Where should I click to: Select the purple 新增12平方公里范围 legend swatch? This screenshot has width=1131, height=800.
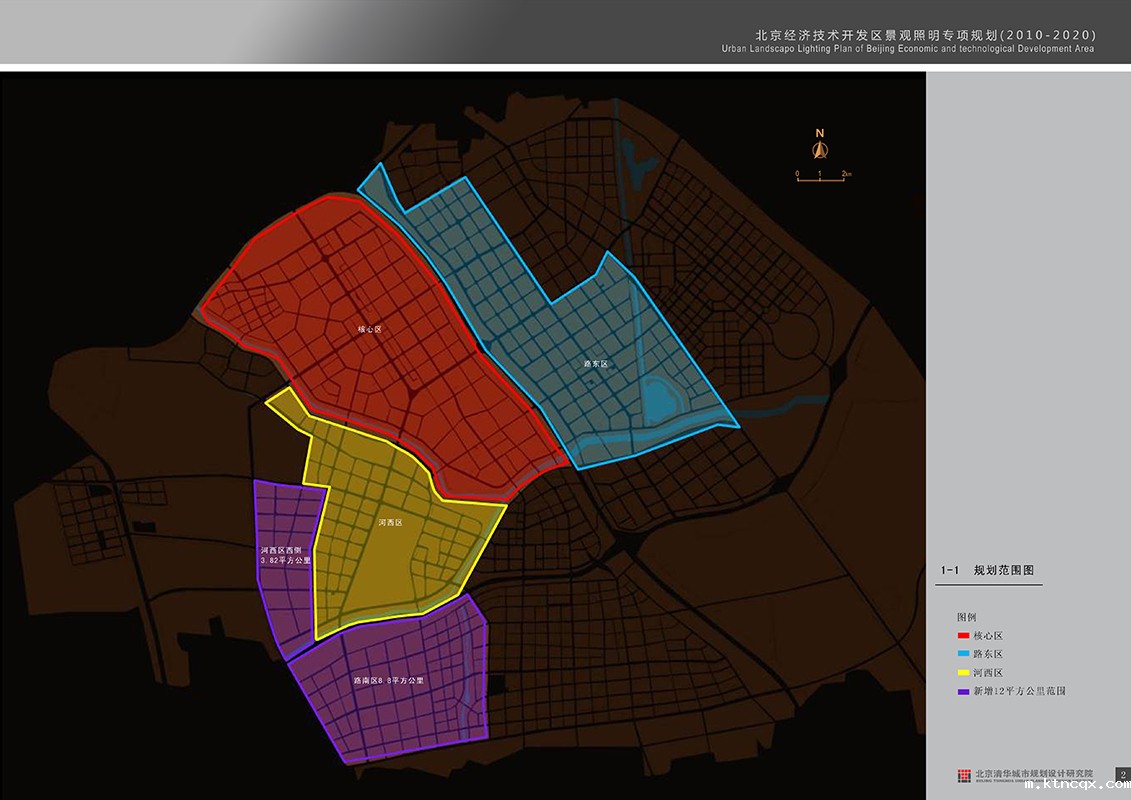tap(963, 691)
